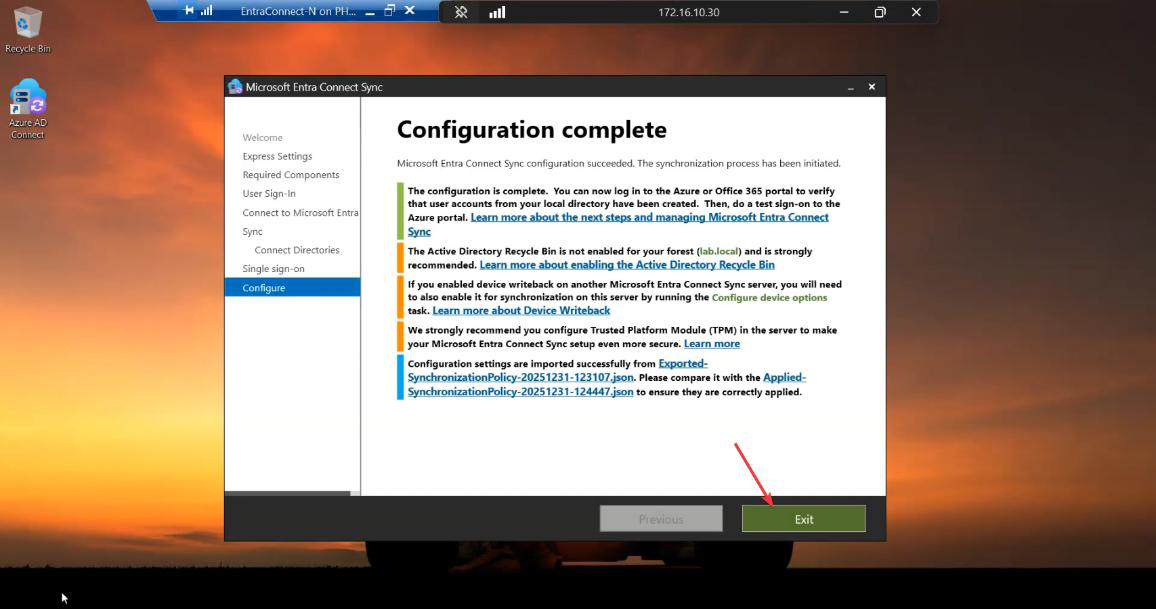Image resolution: width=1156 pixels, height=609 pixels.
Task: Click the pin icon in EntraConnect-N session bar
Action: click(189, 10)
